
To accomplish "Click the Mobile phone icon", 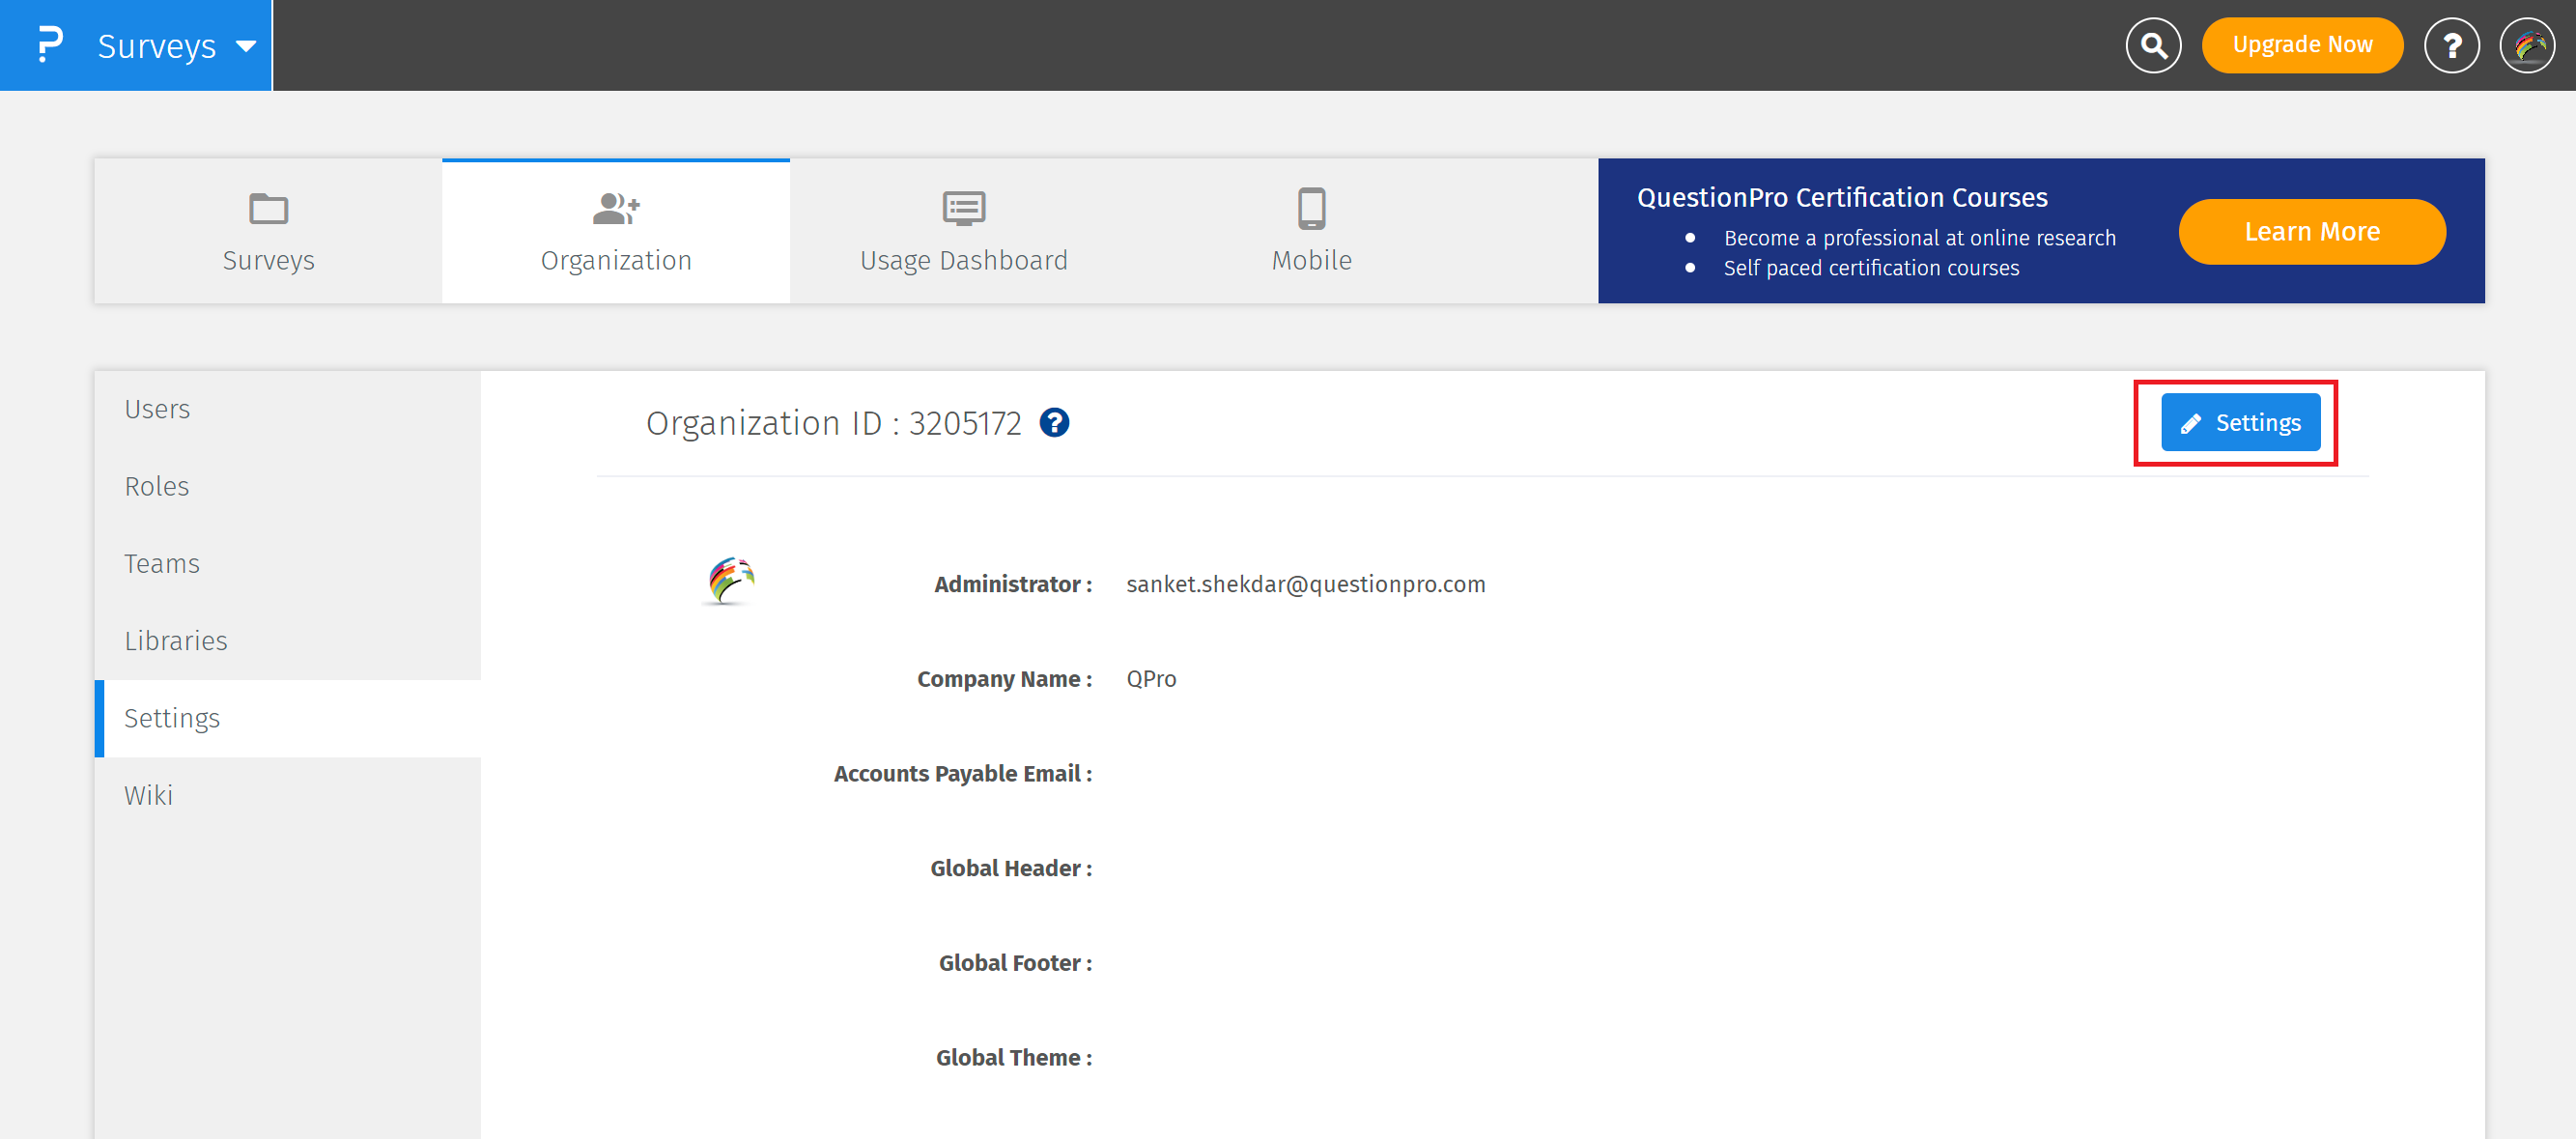I will click(1311, 209).
